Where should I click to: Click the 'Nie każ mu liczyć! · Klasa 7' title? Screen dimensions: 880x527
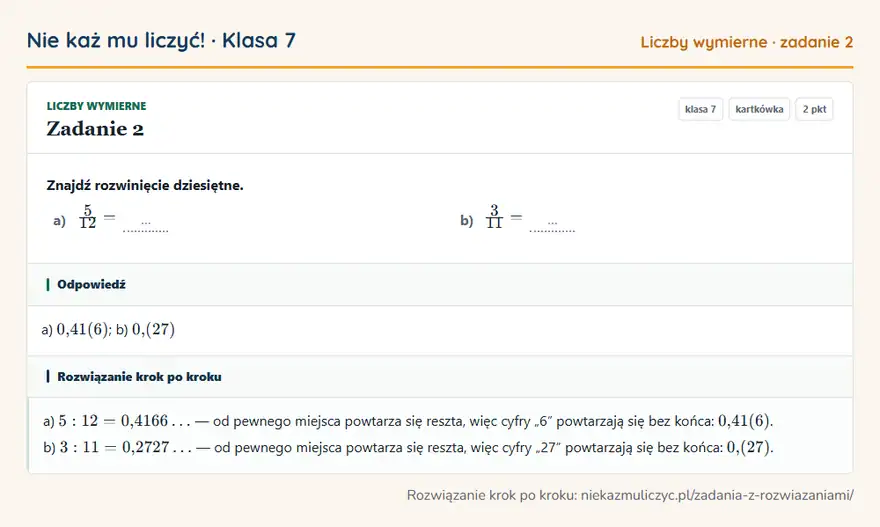161,40
